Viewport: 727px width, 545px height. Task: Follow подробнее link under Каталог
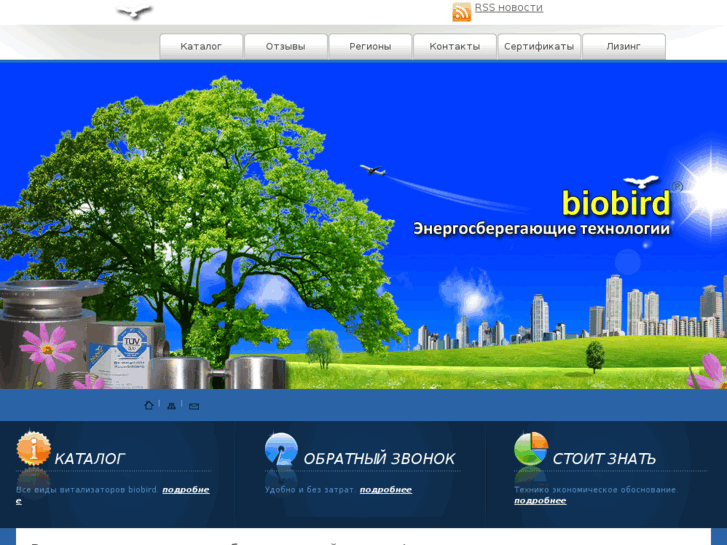pyautogui.click(x=185, y=490)
